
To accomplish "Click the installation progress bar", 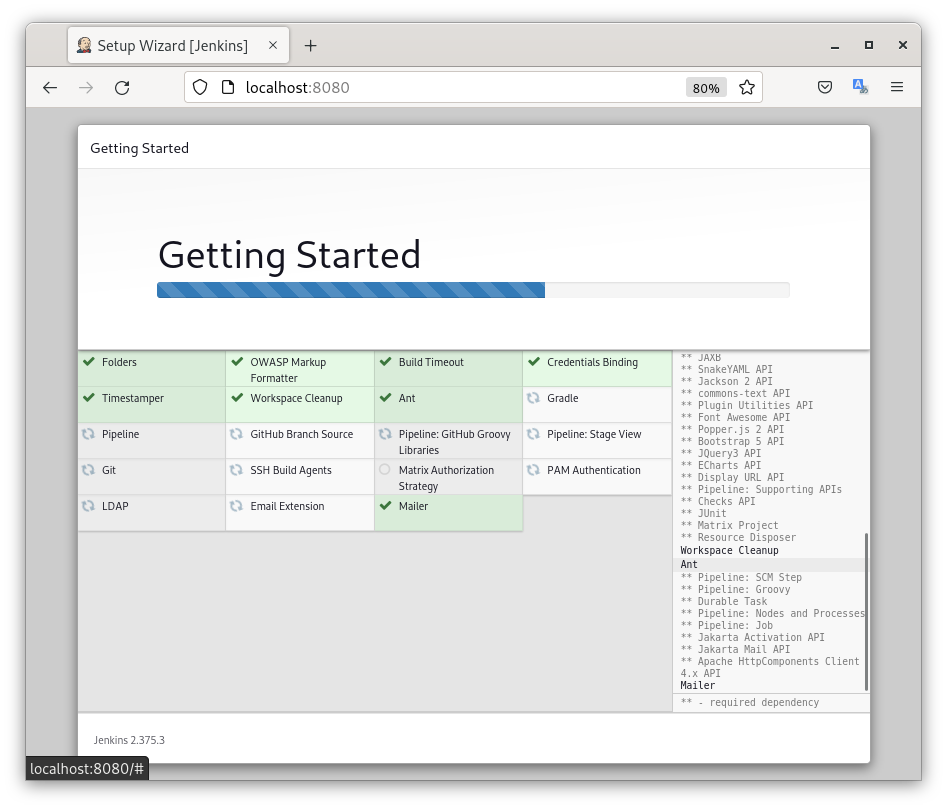I will point(473,290).
